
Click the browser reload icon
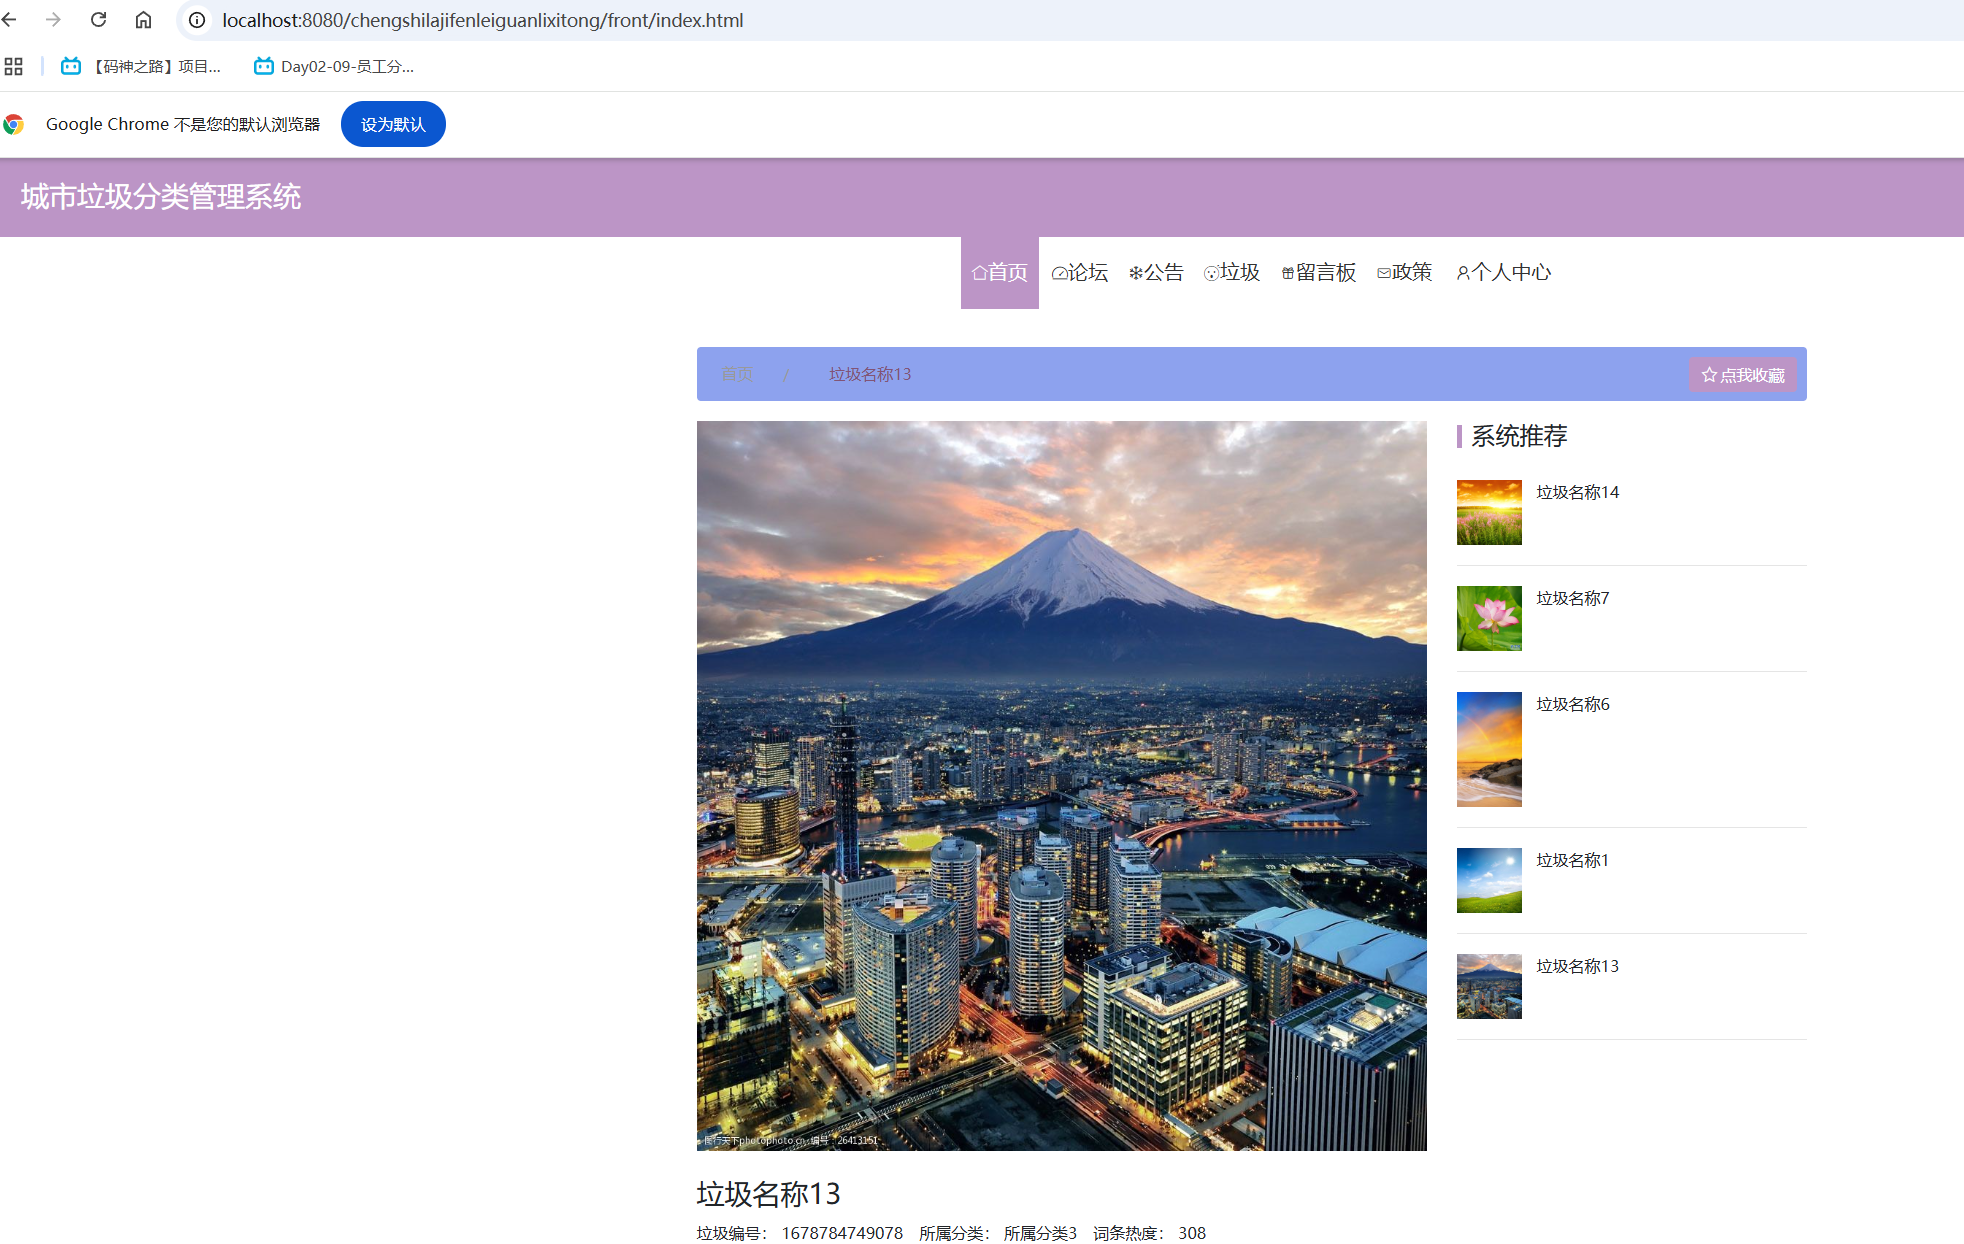98,20
